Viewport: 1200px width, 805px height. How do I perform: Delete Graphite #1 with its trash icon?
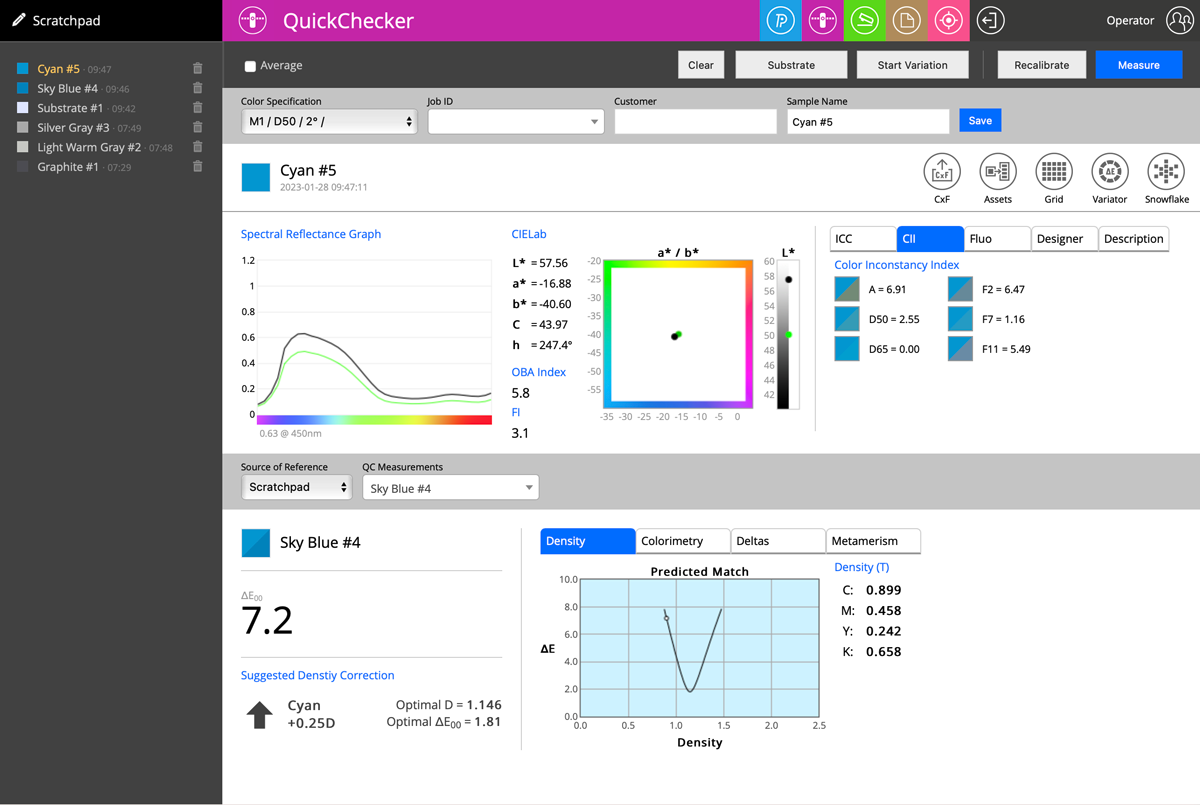click(x=197, y=167)
